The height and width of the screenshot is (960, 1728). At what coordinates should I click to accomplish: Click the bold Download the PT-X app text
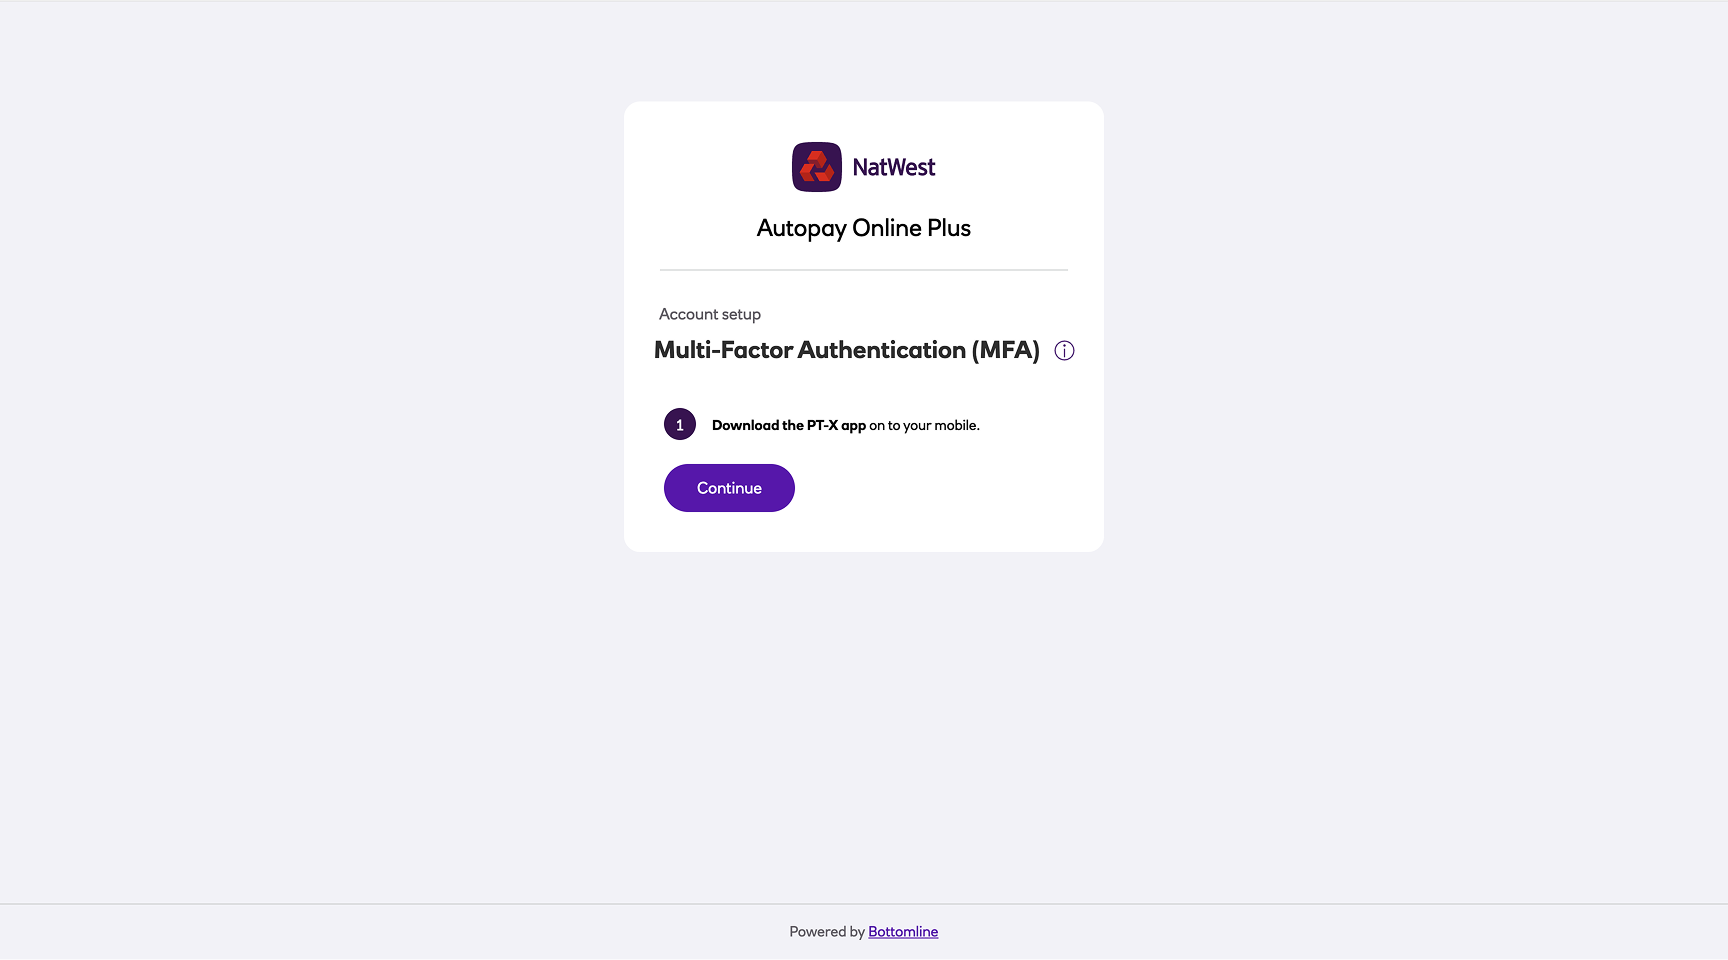point(789,425)
